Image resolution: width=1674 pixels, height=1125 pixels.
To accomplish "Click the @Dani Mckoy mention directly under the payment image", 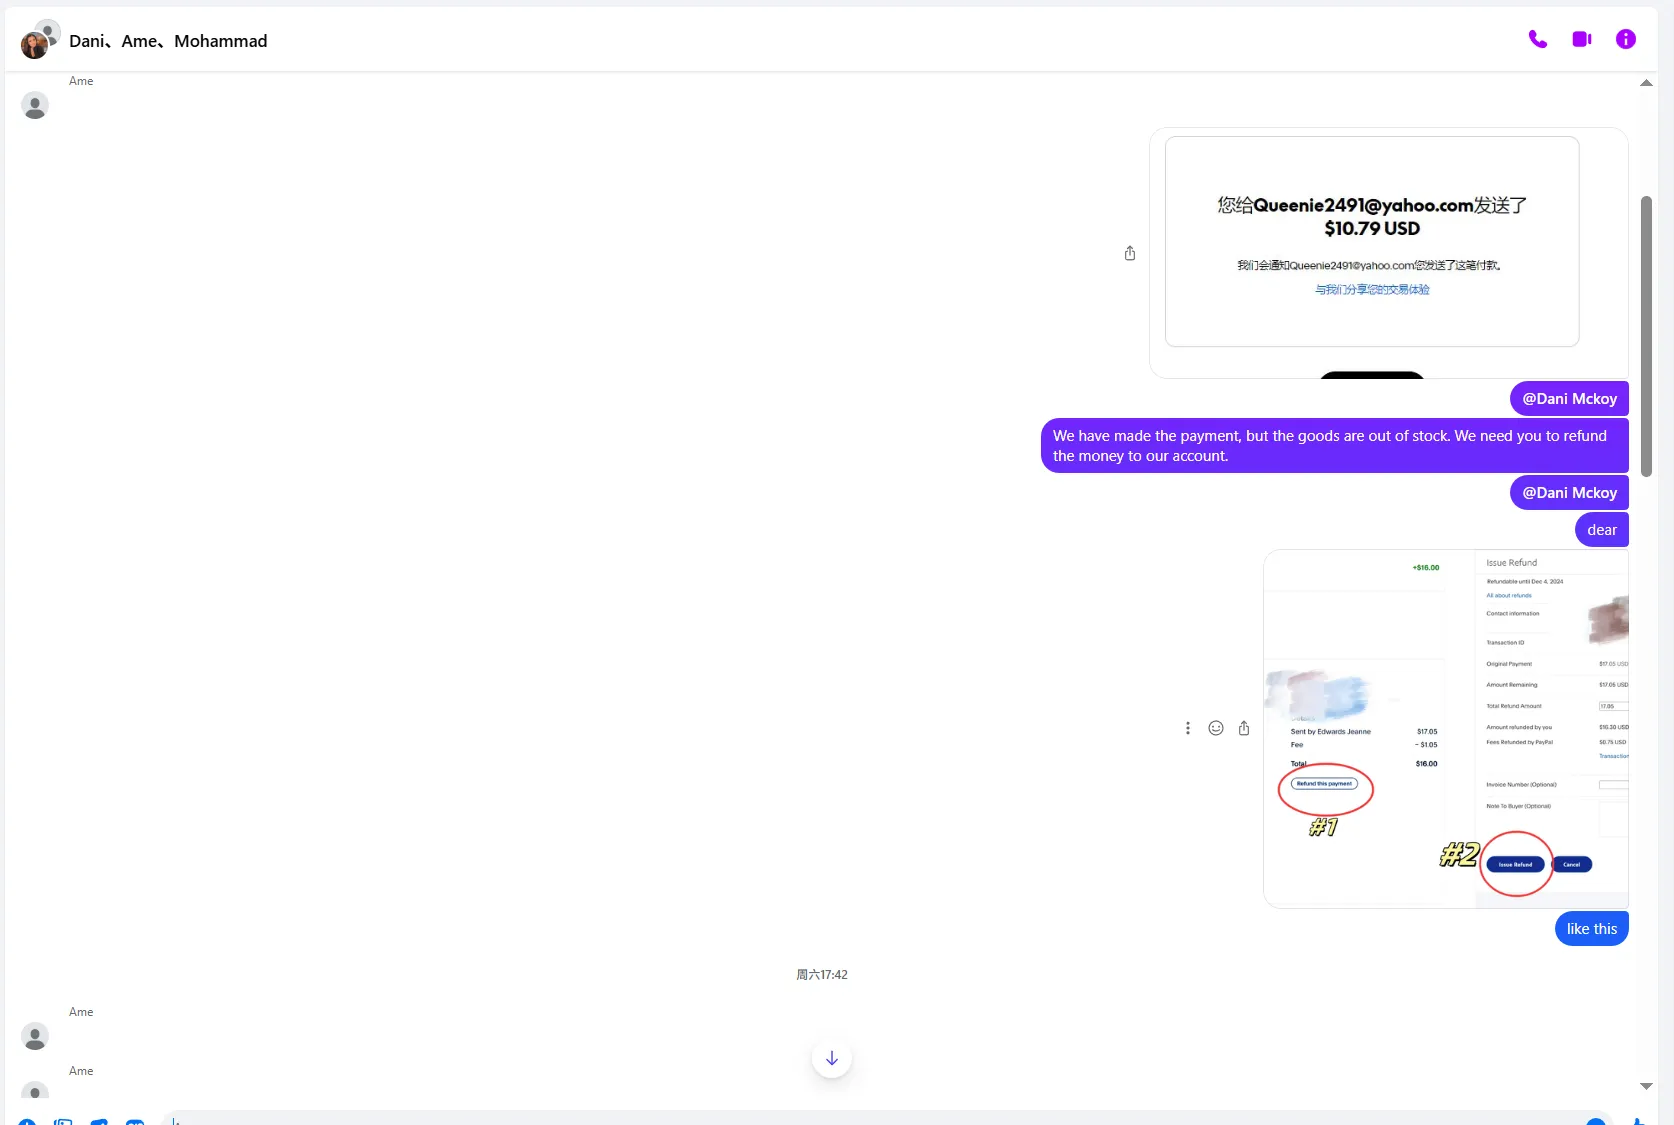I will pyautogui.click(x=1569, y=399).
